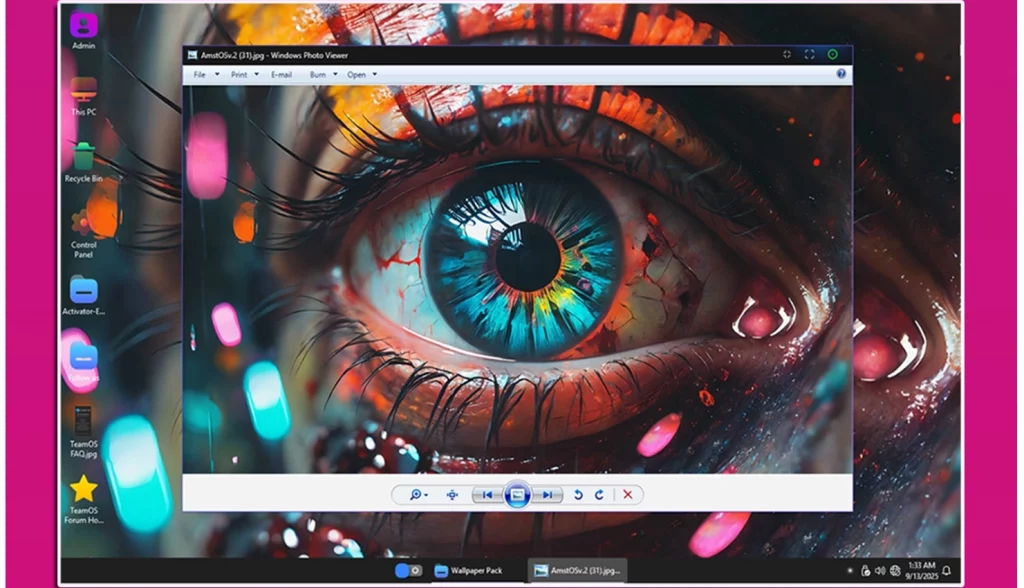Advance to the next photo
This screenshot has height=588, width=1024.
547,495
